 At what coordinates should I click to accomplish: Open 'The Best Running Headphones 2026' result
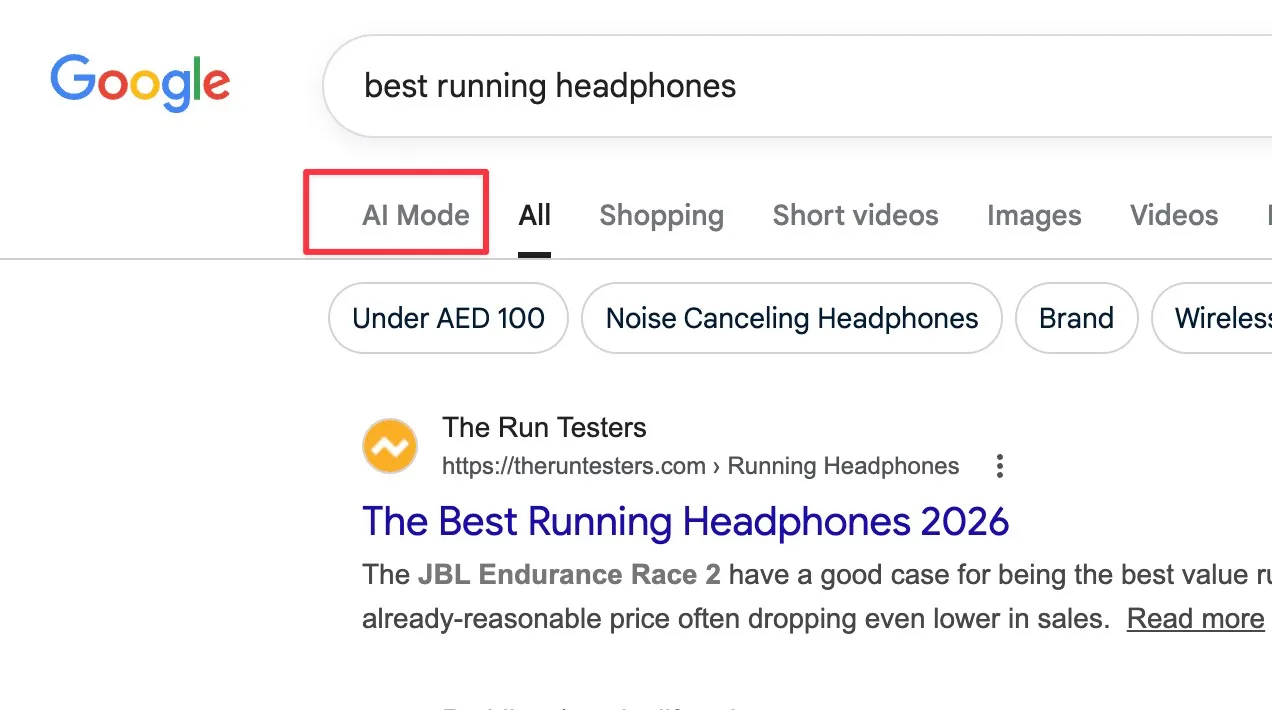(x=685, y=521)
